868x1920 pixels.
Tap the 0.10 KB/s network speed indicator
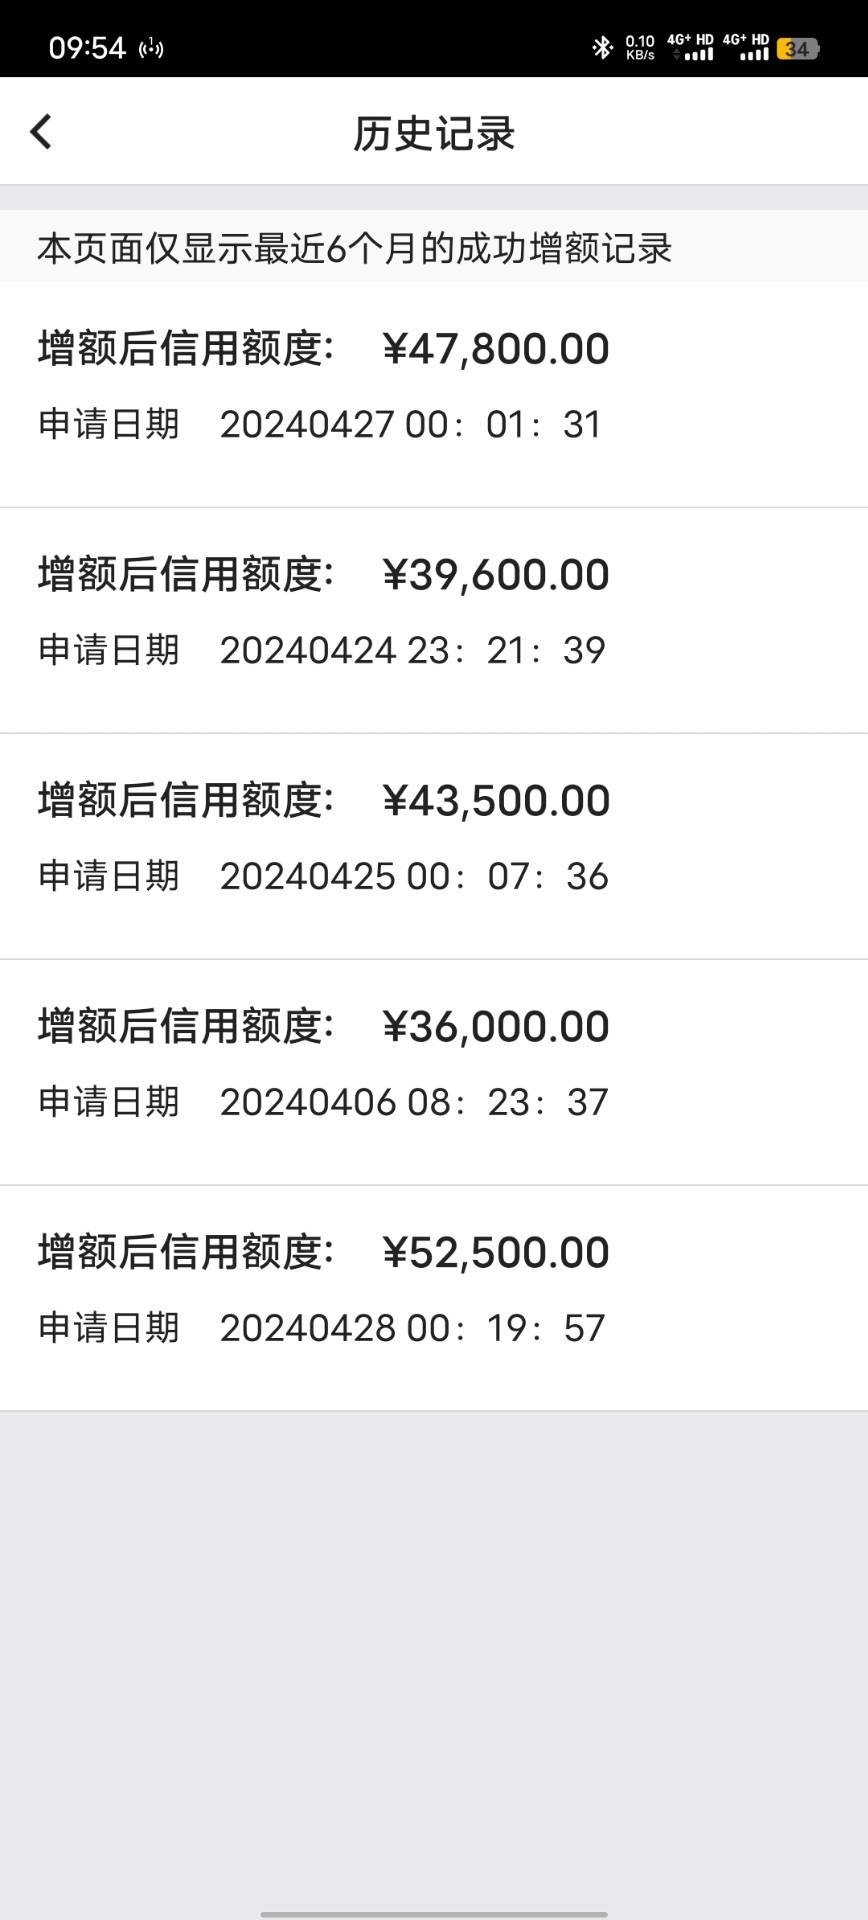pos(640,47)
